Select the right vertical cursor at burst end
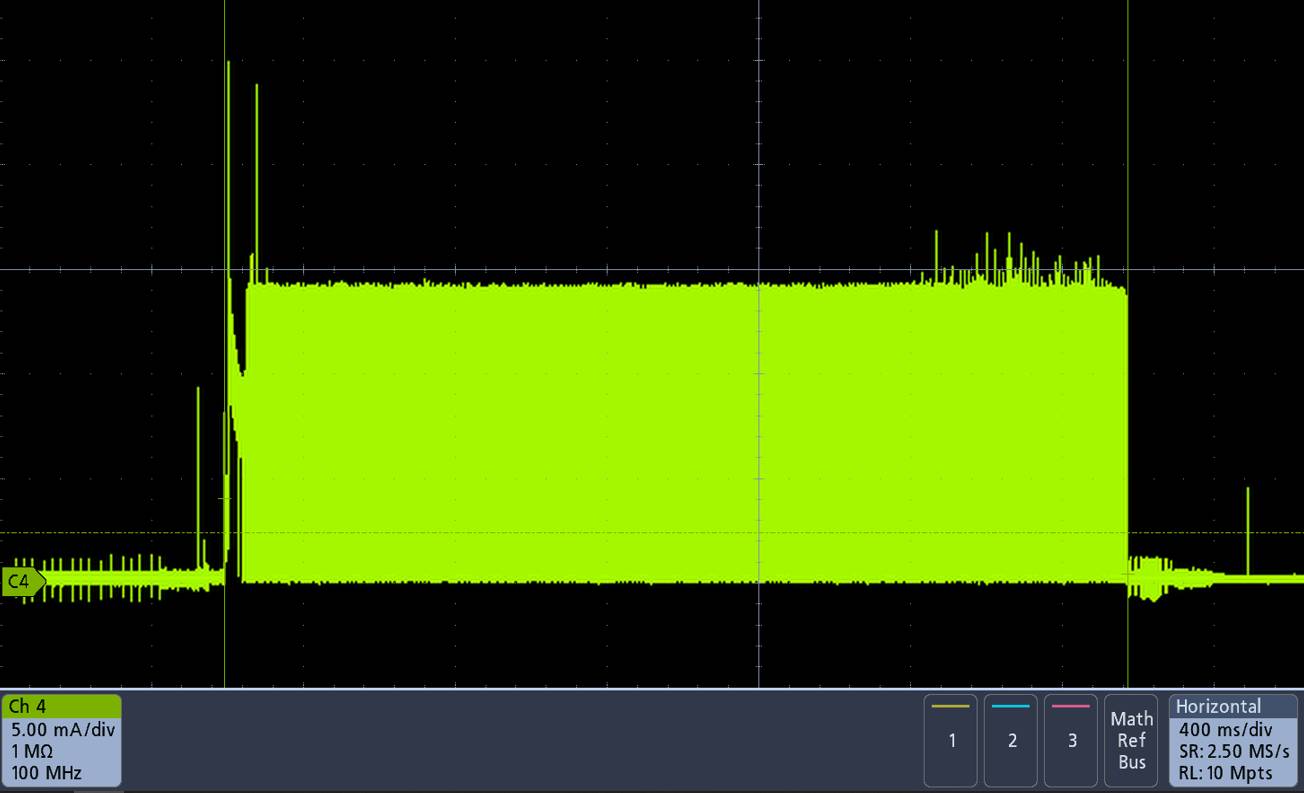Screen dimensions: 1304x793 click(x=1128, y=150)
